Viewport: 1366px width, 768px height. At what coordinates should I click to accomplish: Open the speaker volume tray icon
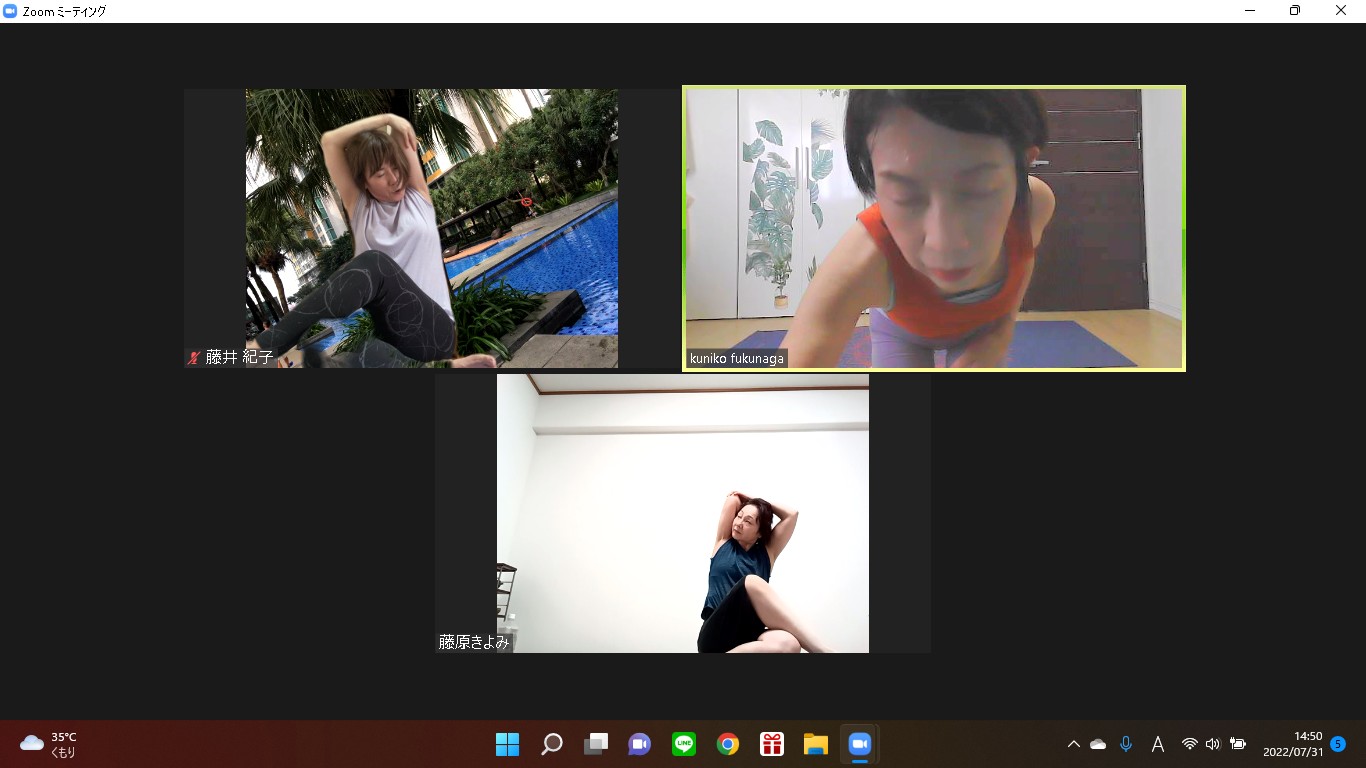1213,744
